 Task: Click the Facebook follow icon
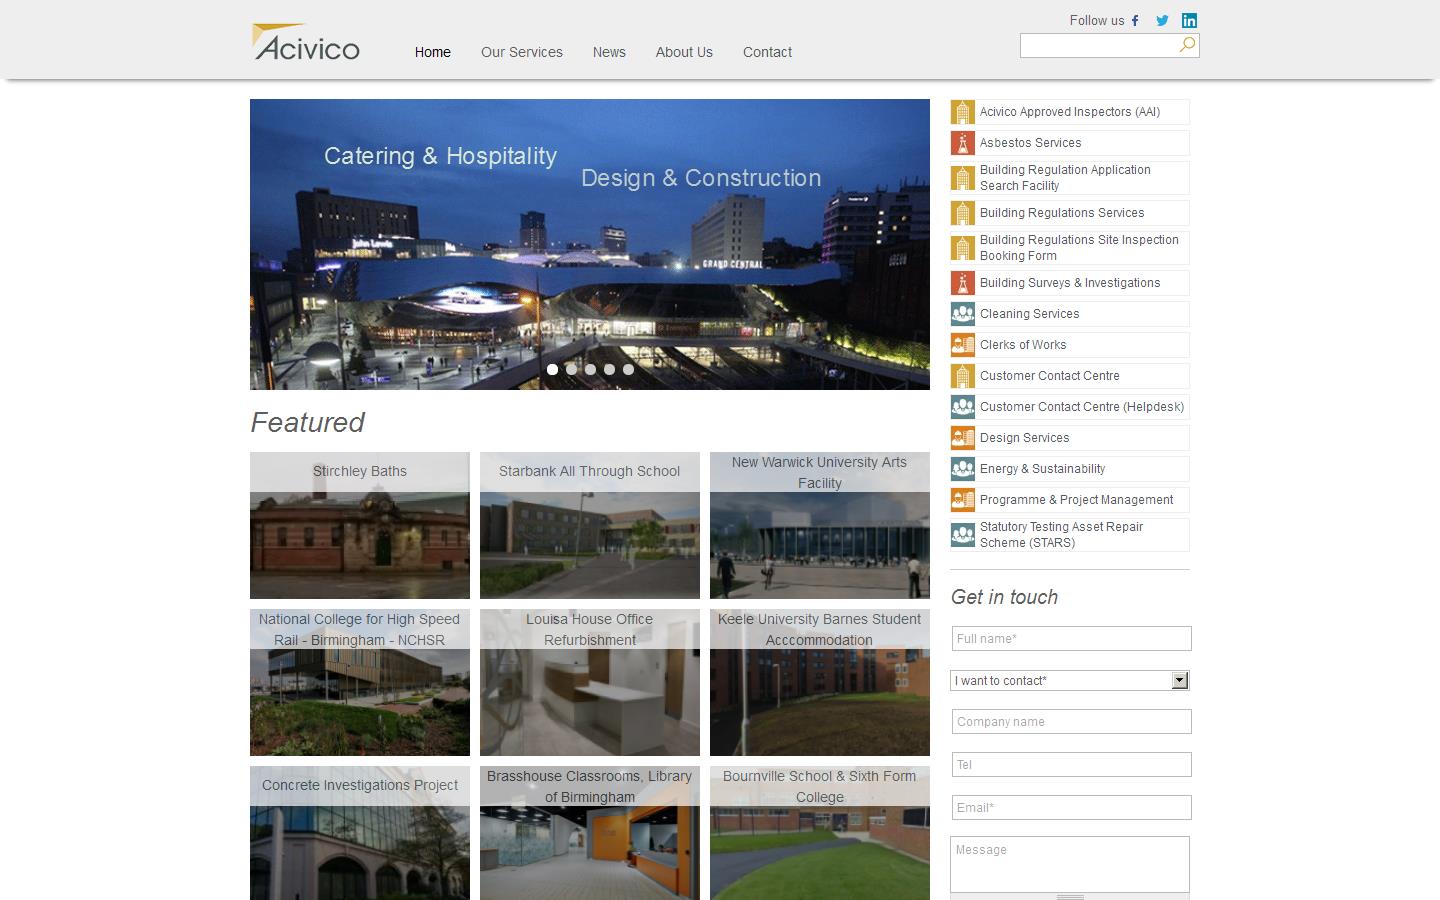(1135, 20)
